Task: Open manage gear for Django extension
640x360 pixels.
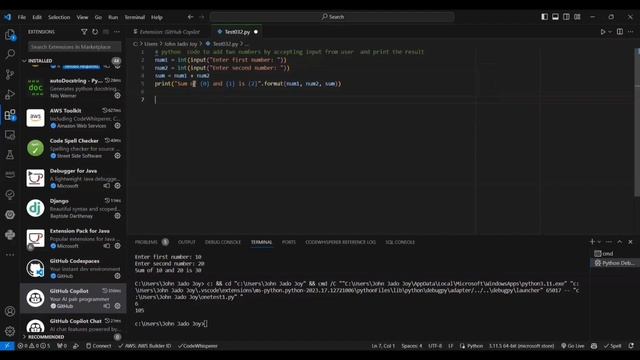Action: click(118, 216)
